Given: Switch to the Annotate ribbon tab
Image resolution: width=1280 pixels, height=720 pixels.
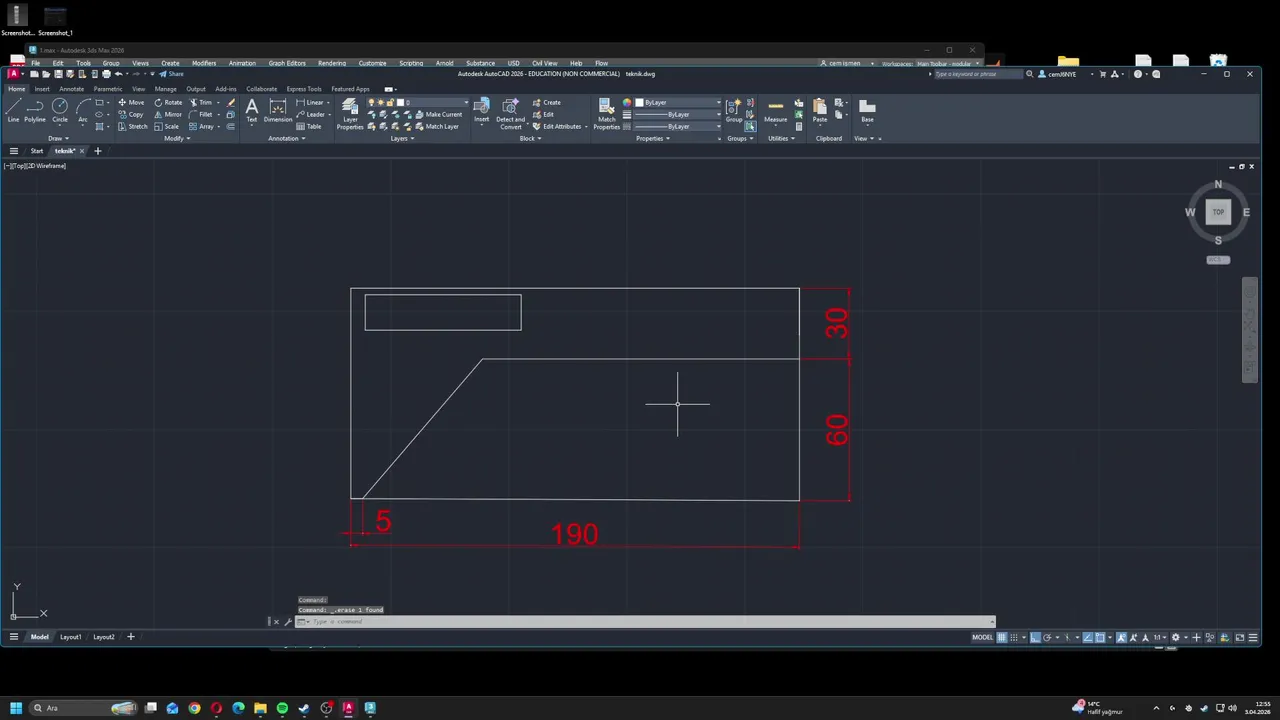Looking at the screenshot, I should coord(72,89).
